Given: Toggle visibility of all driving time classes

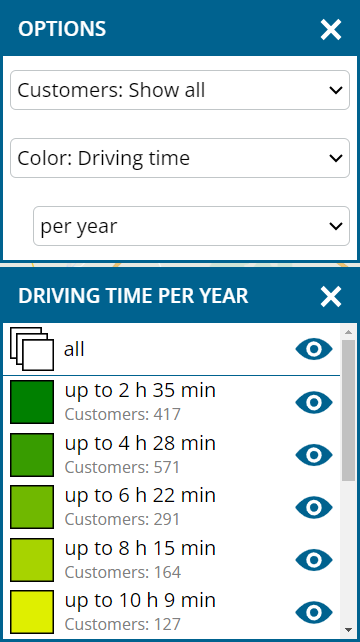Looking at the screenshot, I should click(x=314, y=349).
